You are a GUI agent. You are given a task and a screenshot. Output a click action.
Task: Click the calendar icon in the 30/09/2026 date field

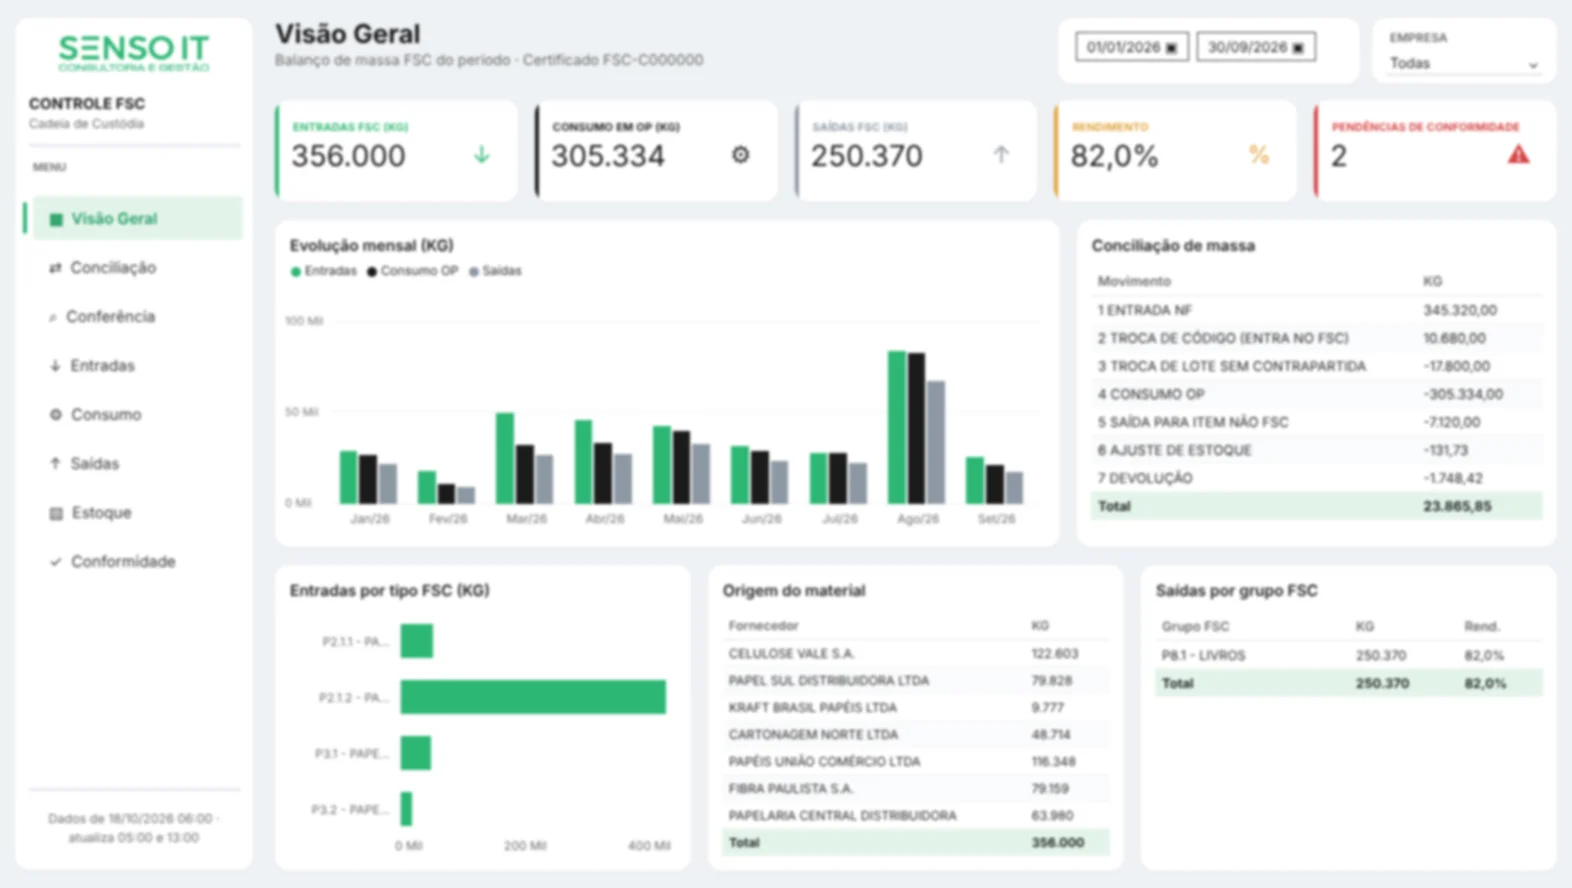click(x=1298, y=48)
